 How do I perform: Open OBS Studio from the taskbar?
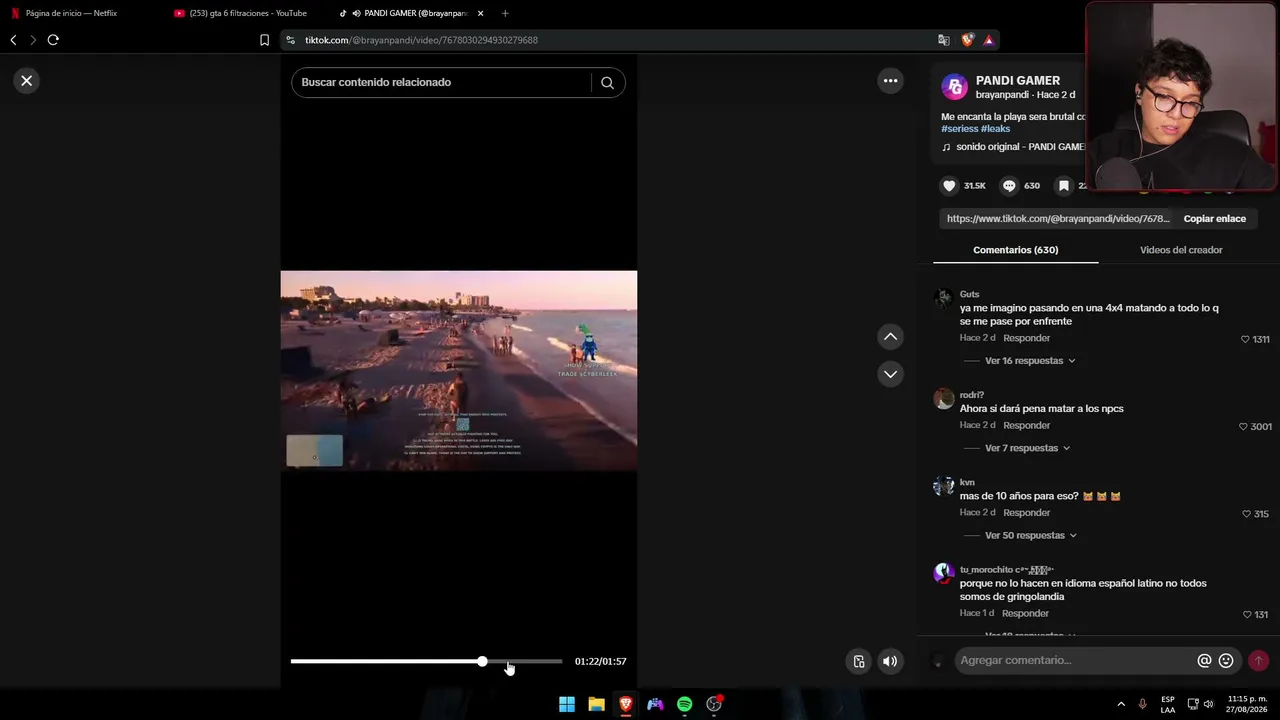[x=714, y=704]
